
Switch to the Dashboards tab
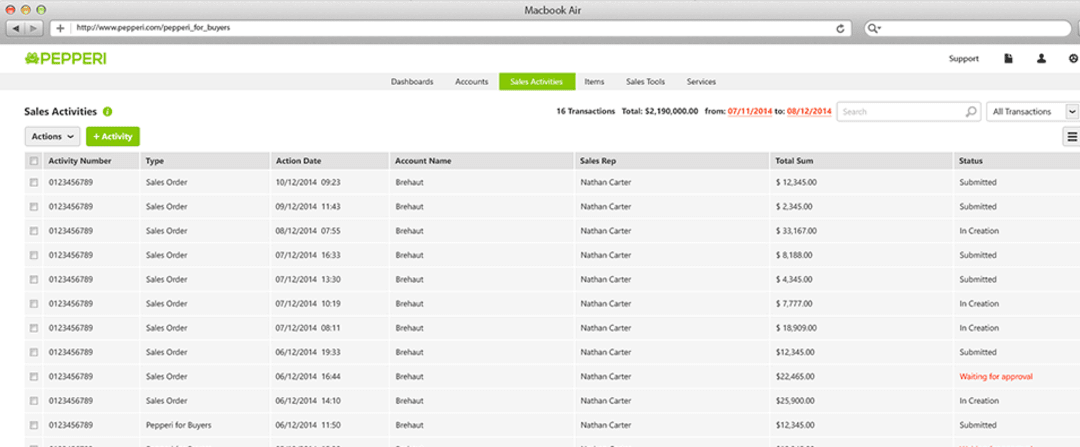[x=412, y=82]
